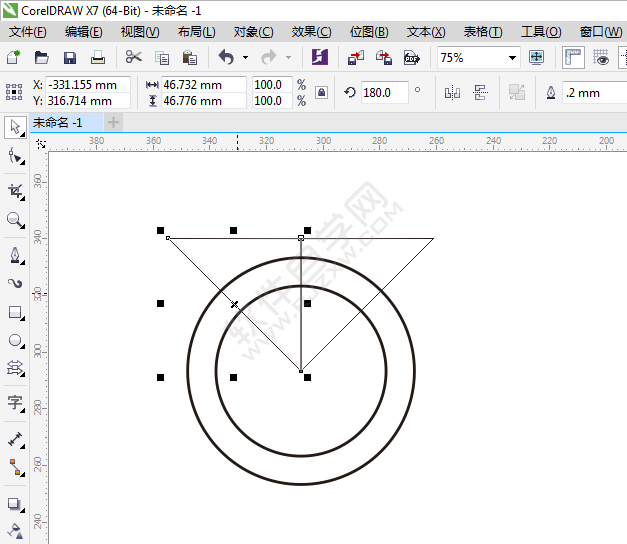Toggle full-screen preview button
This screenshot has height=544, width=627.
[536, 58]
